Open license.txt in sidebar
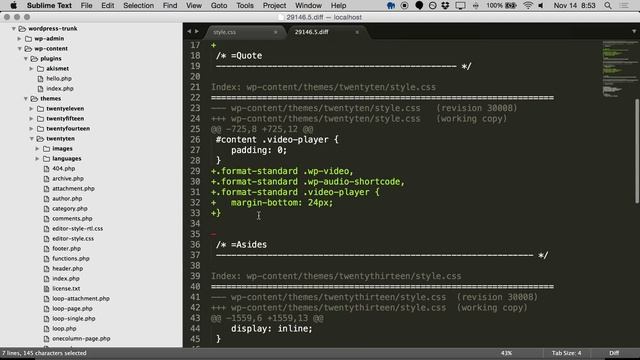This screenshot has width=640, height=360. (66, 289)
